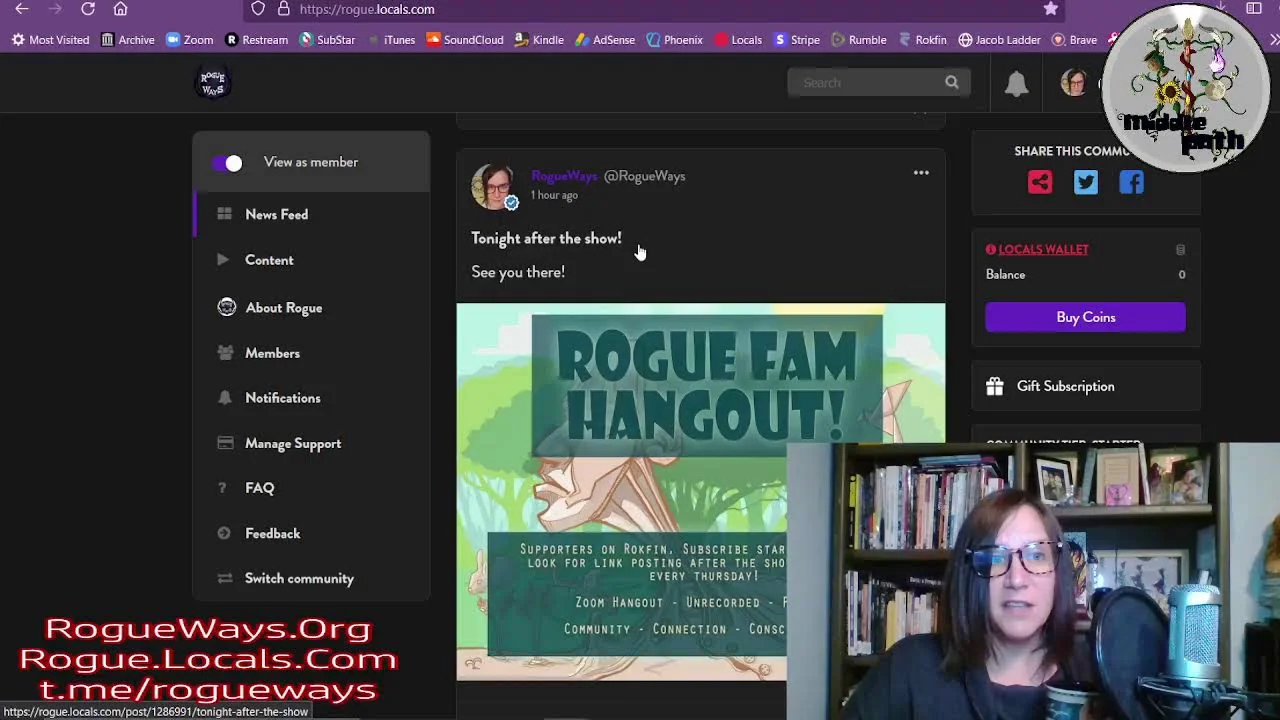Viewport: 1280px width, 720px height.
Task: Click the search magnifier icon
Action: 952,83
